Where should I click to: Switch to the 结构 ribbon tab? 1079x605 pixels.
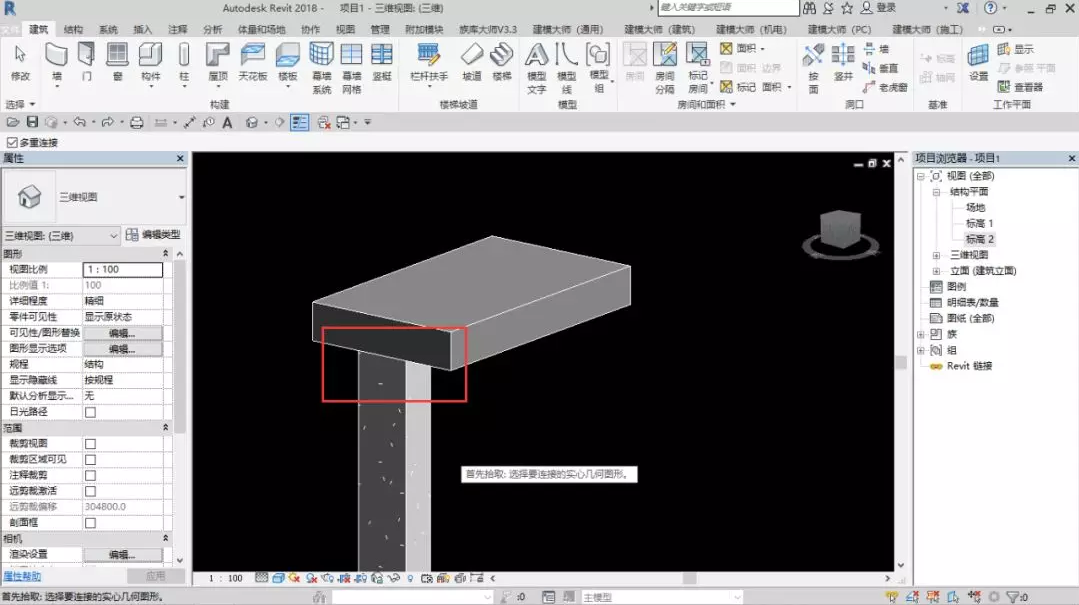pos(73,30)
